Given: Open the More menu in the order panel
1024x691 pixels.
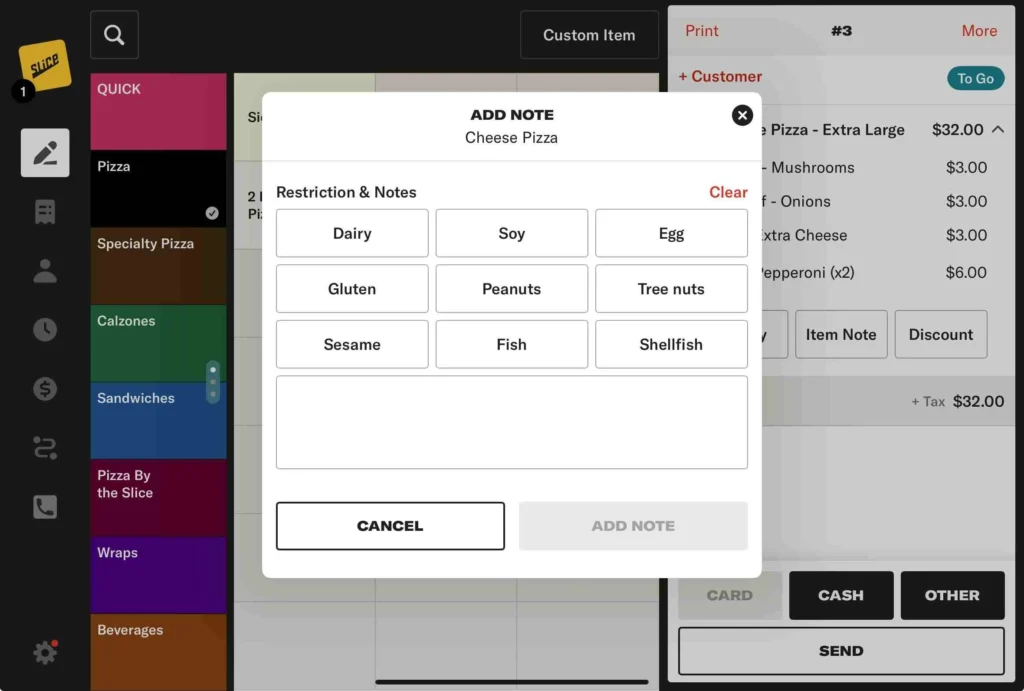Looking at the screenshot, I should 978,31.
